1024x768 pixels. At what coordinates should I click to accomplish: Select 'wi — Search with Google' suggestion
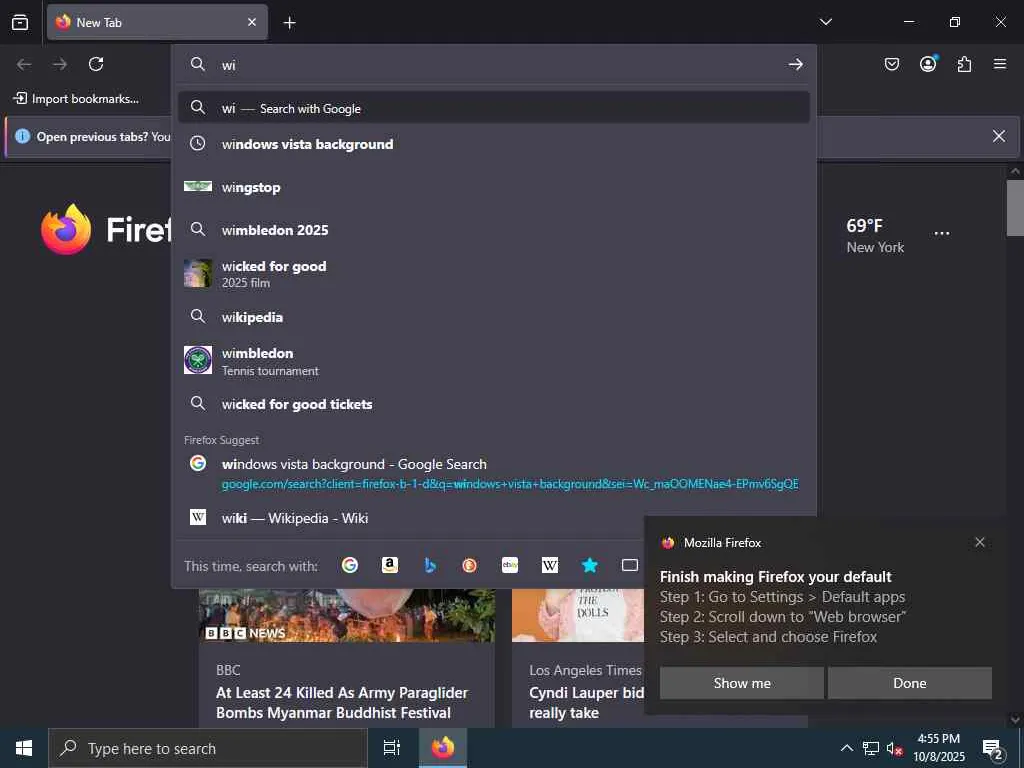click(494, 108)
